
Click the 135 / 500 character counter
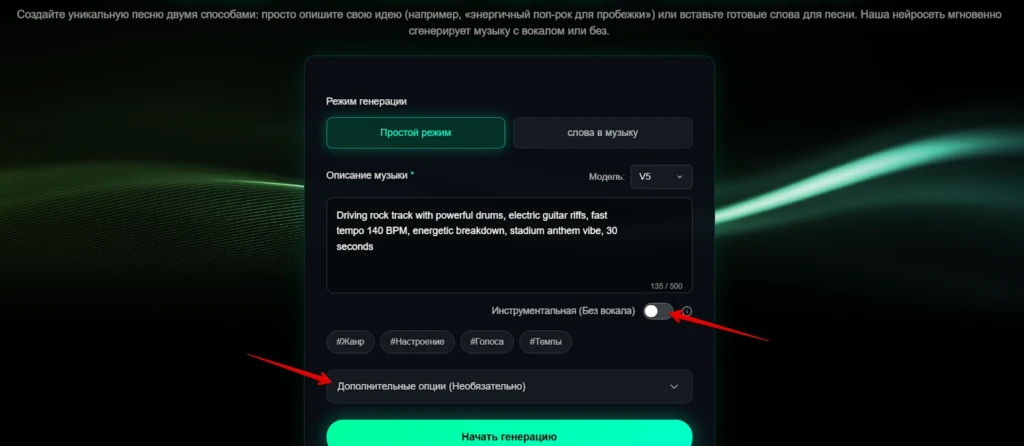click(666, 286)
